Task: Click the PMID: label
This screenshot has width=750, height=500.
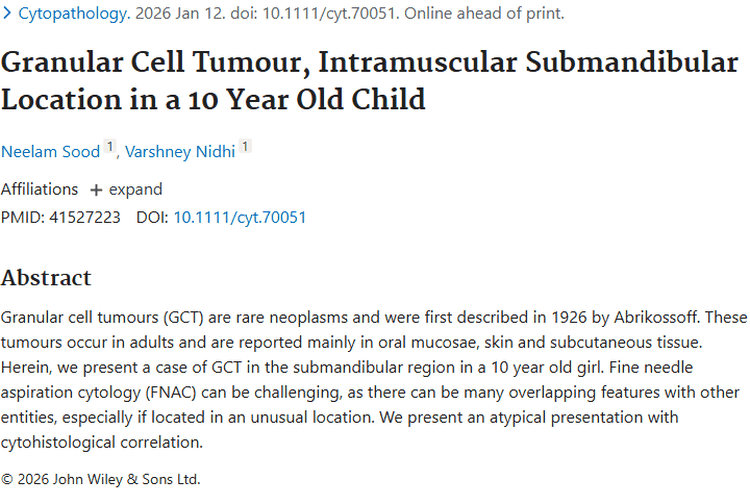Action: point(23,216)
